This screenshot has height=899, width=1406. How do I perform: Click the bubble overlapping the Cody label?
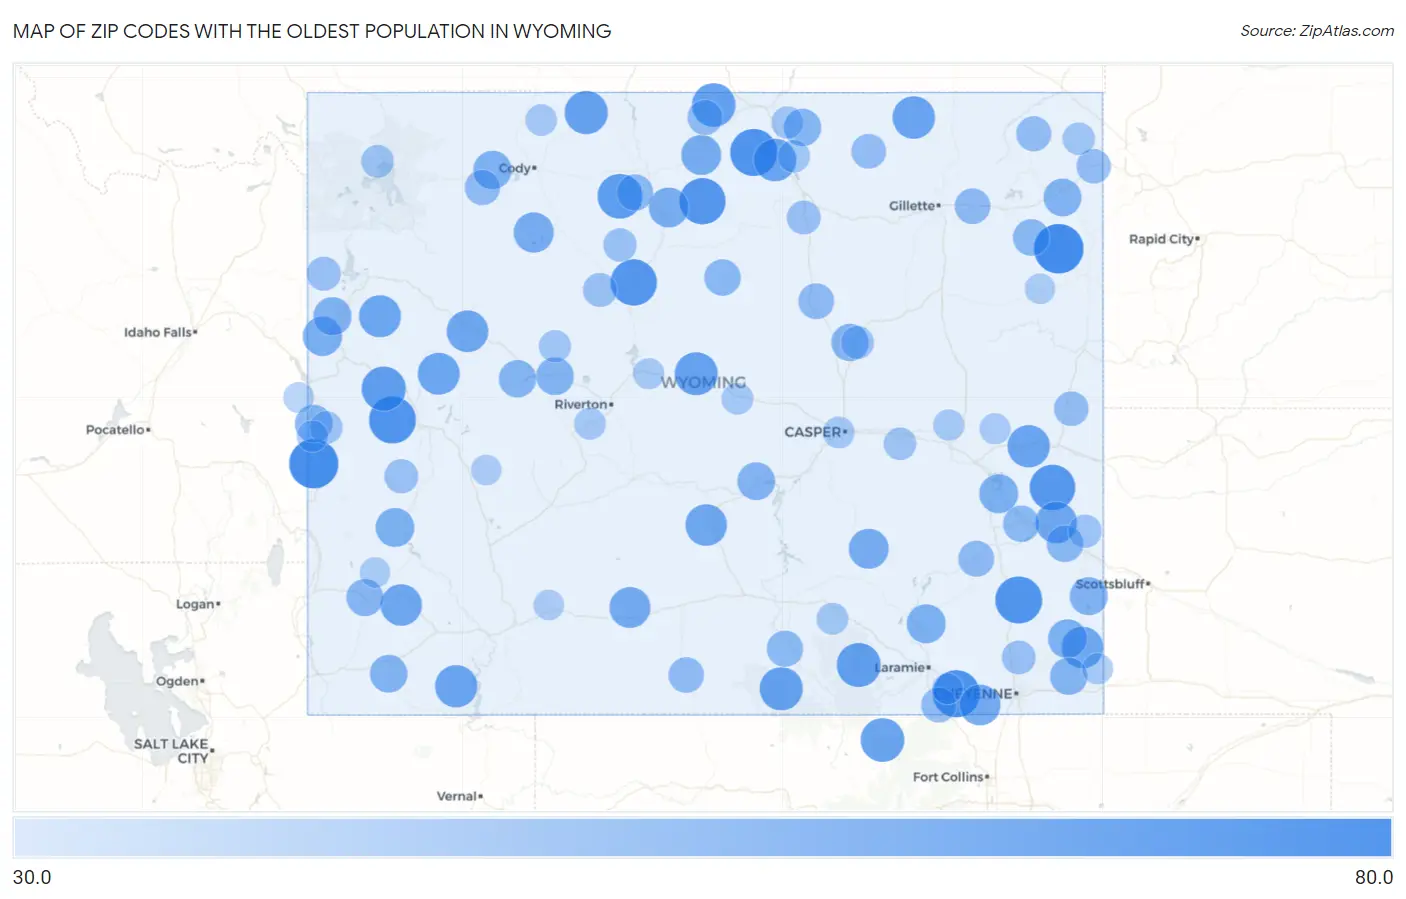click(x=492, y=170)
